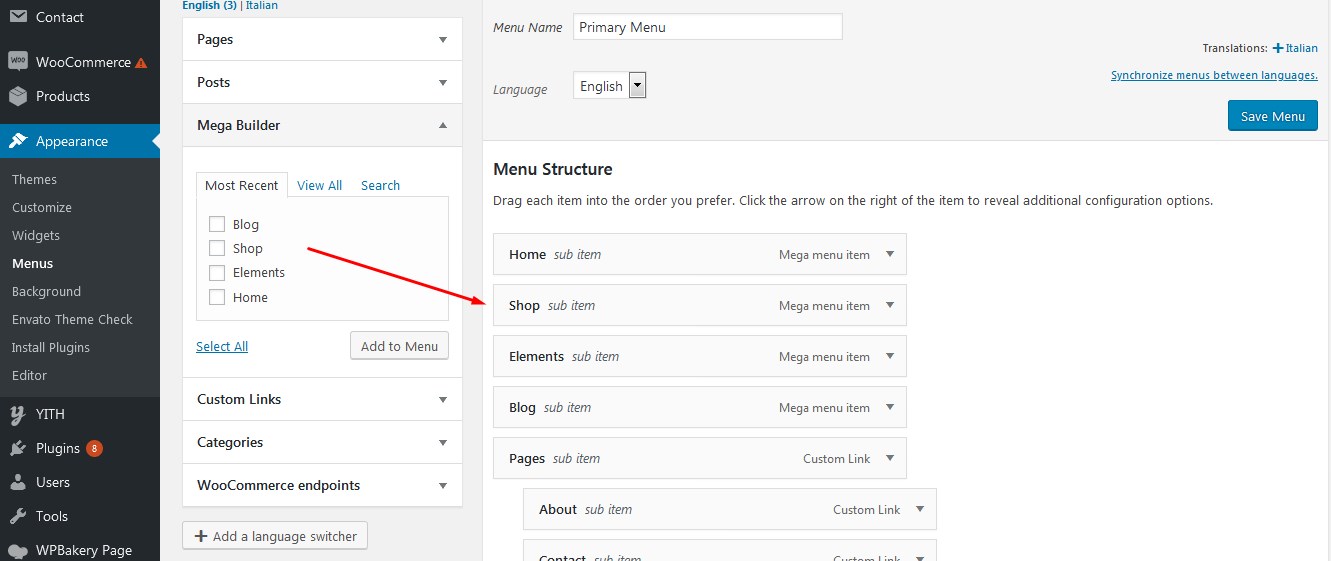Expand the Shop menu item arrow
Viewport: 1331px width, 561px height.
coord(890,305)
